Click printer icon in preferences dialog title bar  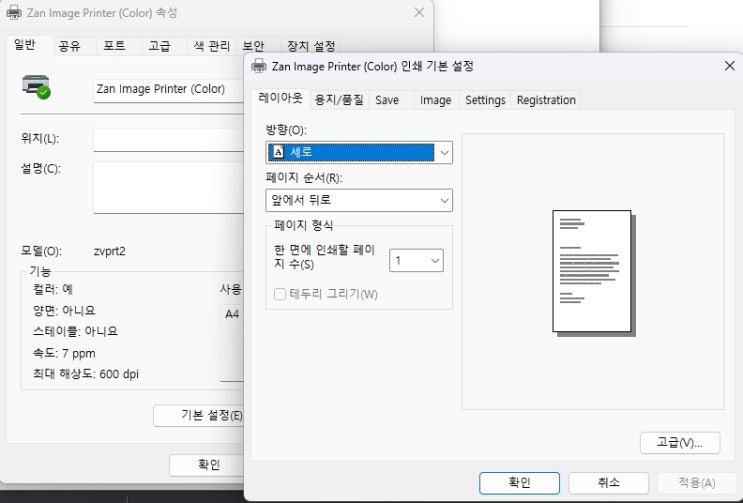(x=259, y=66)
